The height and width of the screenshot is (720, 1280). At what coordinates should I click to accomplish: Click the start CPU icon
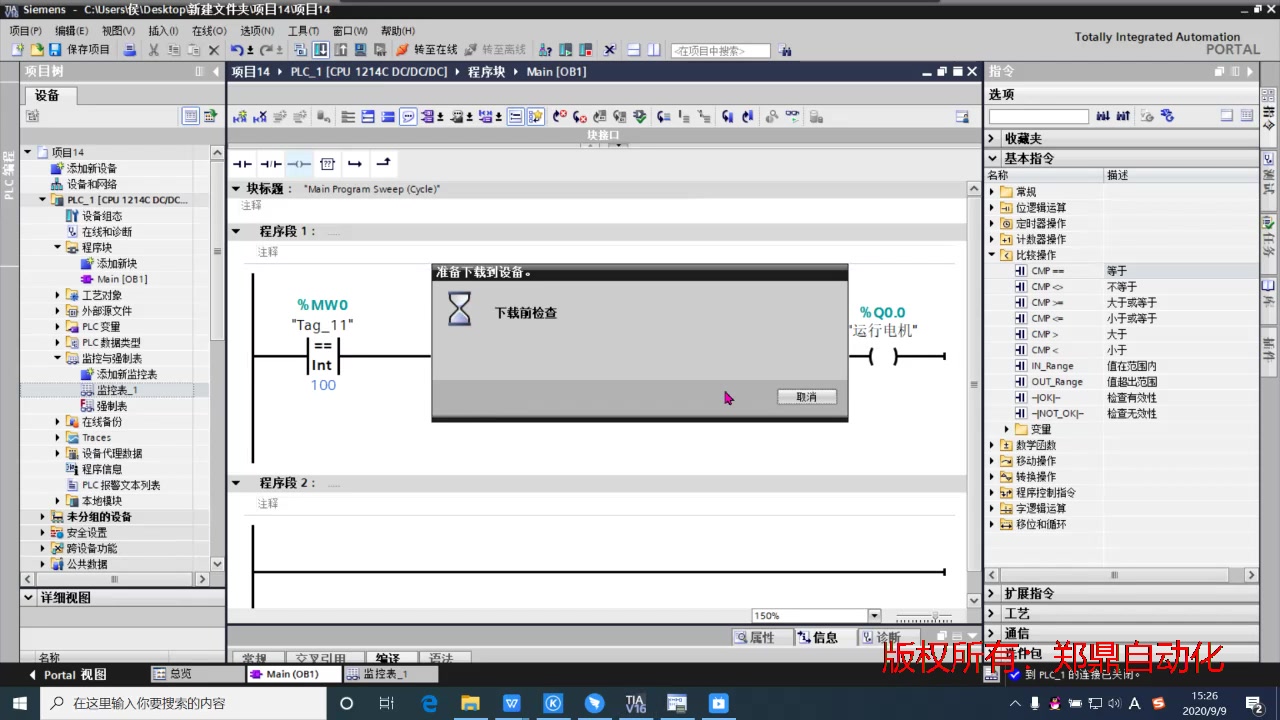[x=565, y=49]
